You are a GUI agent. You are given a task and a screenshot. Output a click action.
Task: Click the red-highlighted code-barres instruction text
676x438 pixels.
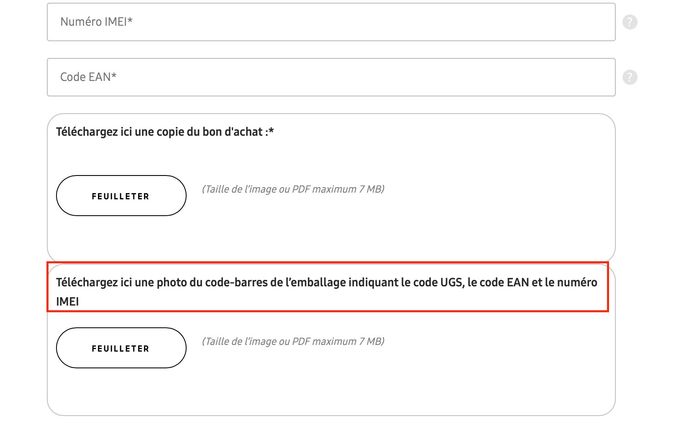click(x=327, y=291)
